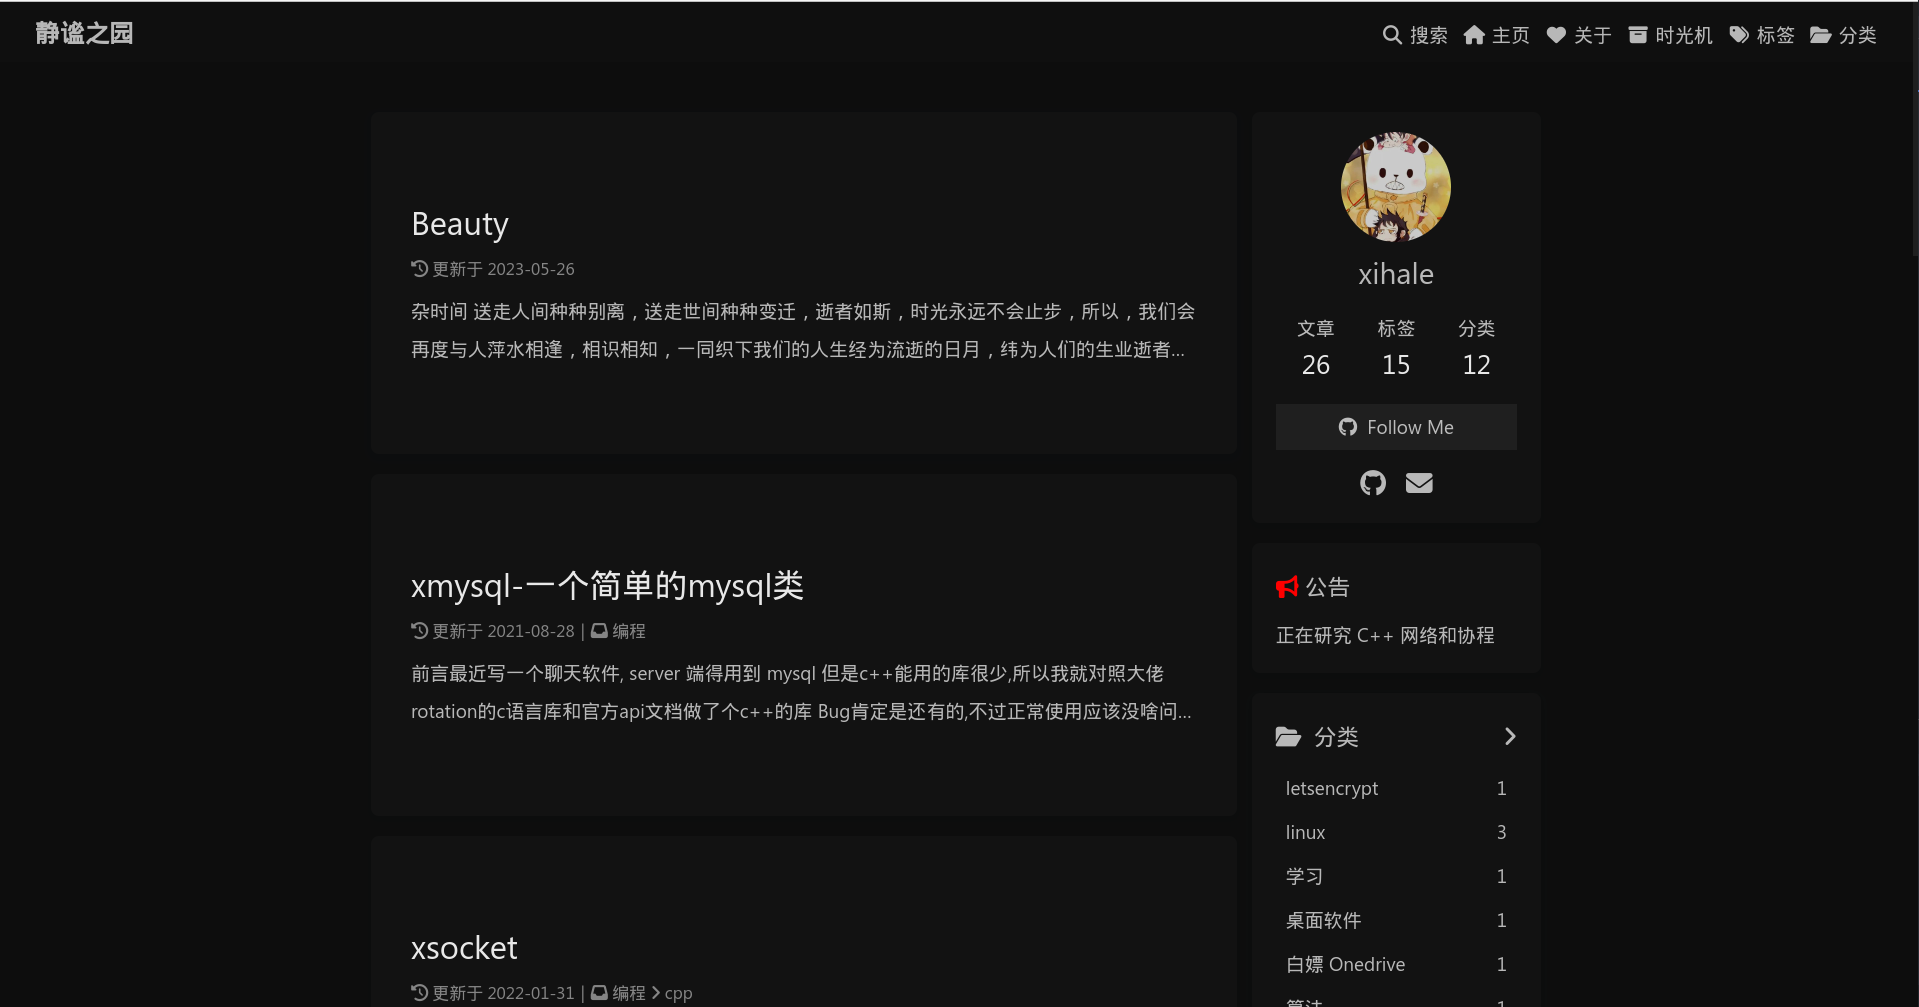Open the xsocket article
The image size is (1919, 1007).
coord(463,947)
